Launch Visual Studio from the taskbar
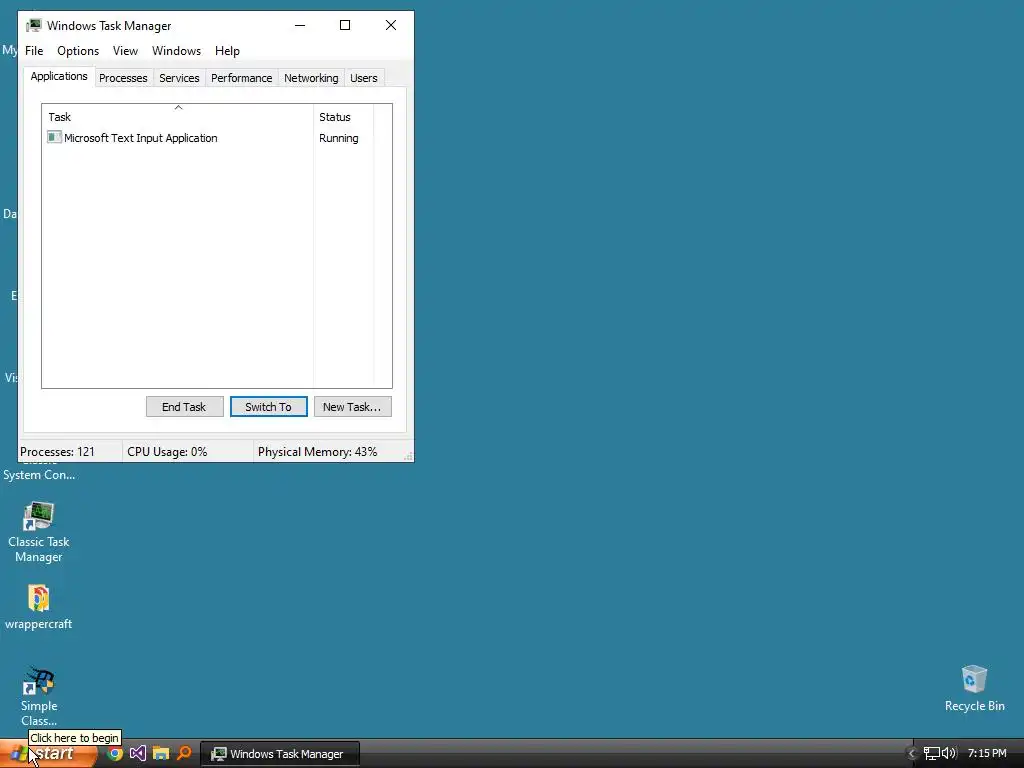The image size is (1024, 768). 138,754
